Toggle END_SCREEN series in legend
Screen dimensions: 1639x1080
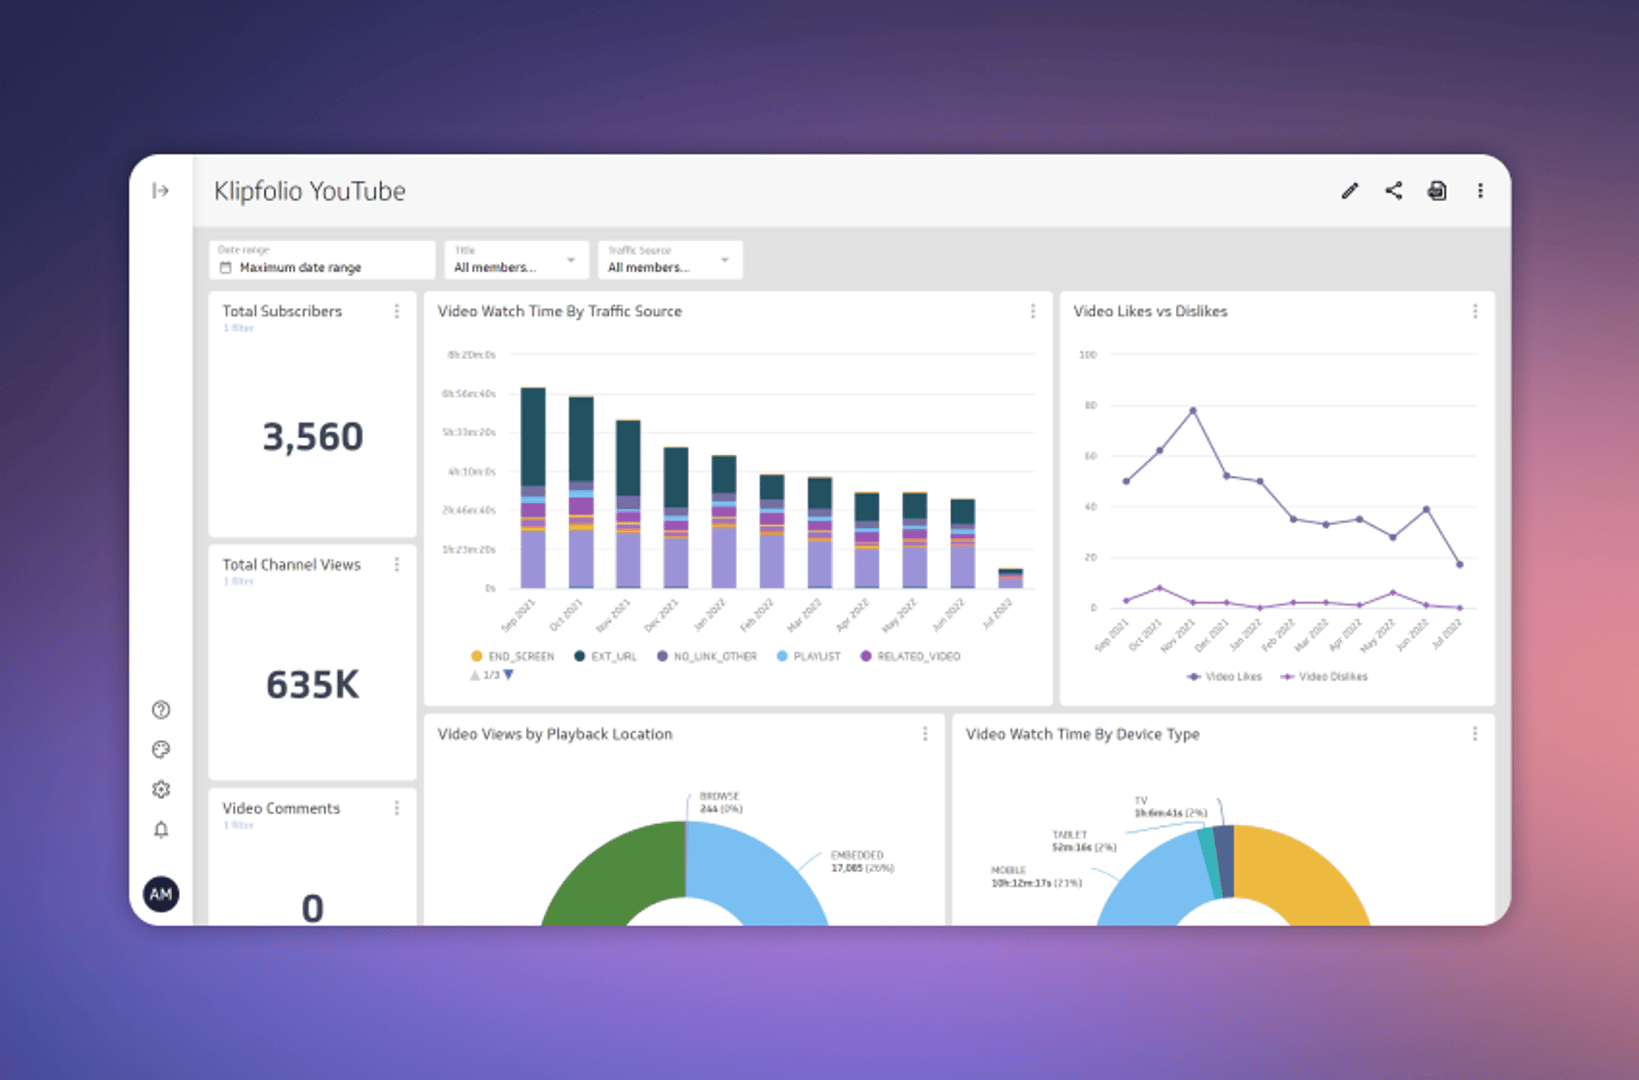coord(512,657)
